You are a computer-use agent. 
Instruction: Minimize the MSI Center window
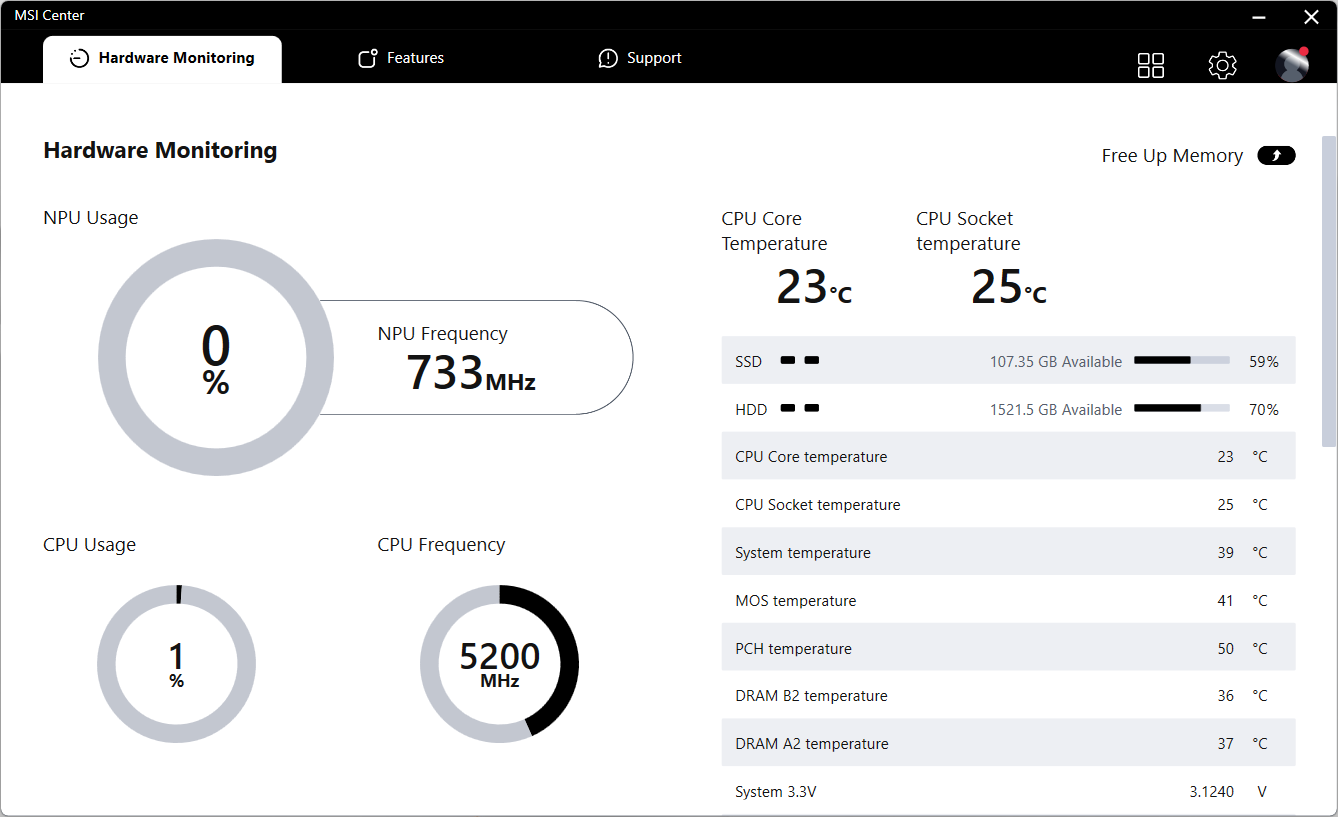[x=1259, y=16]
